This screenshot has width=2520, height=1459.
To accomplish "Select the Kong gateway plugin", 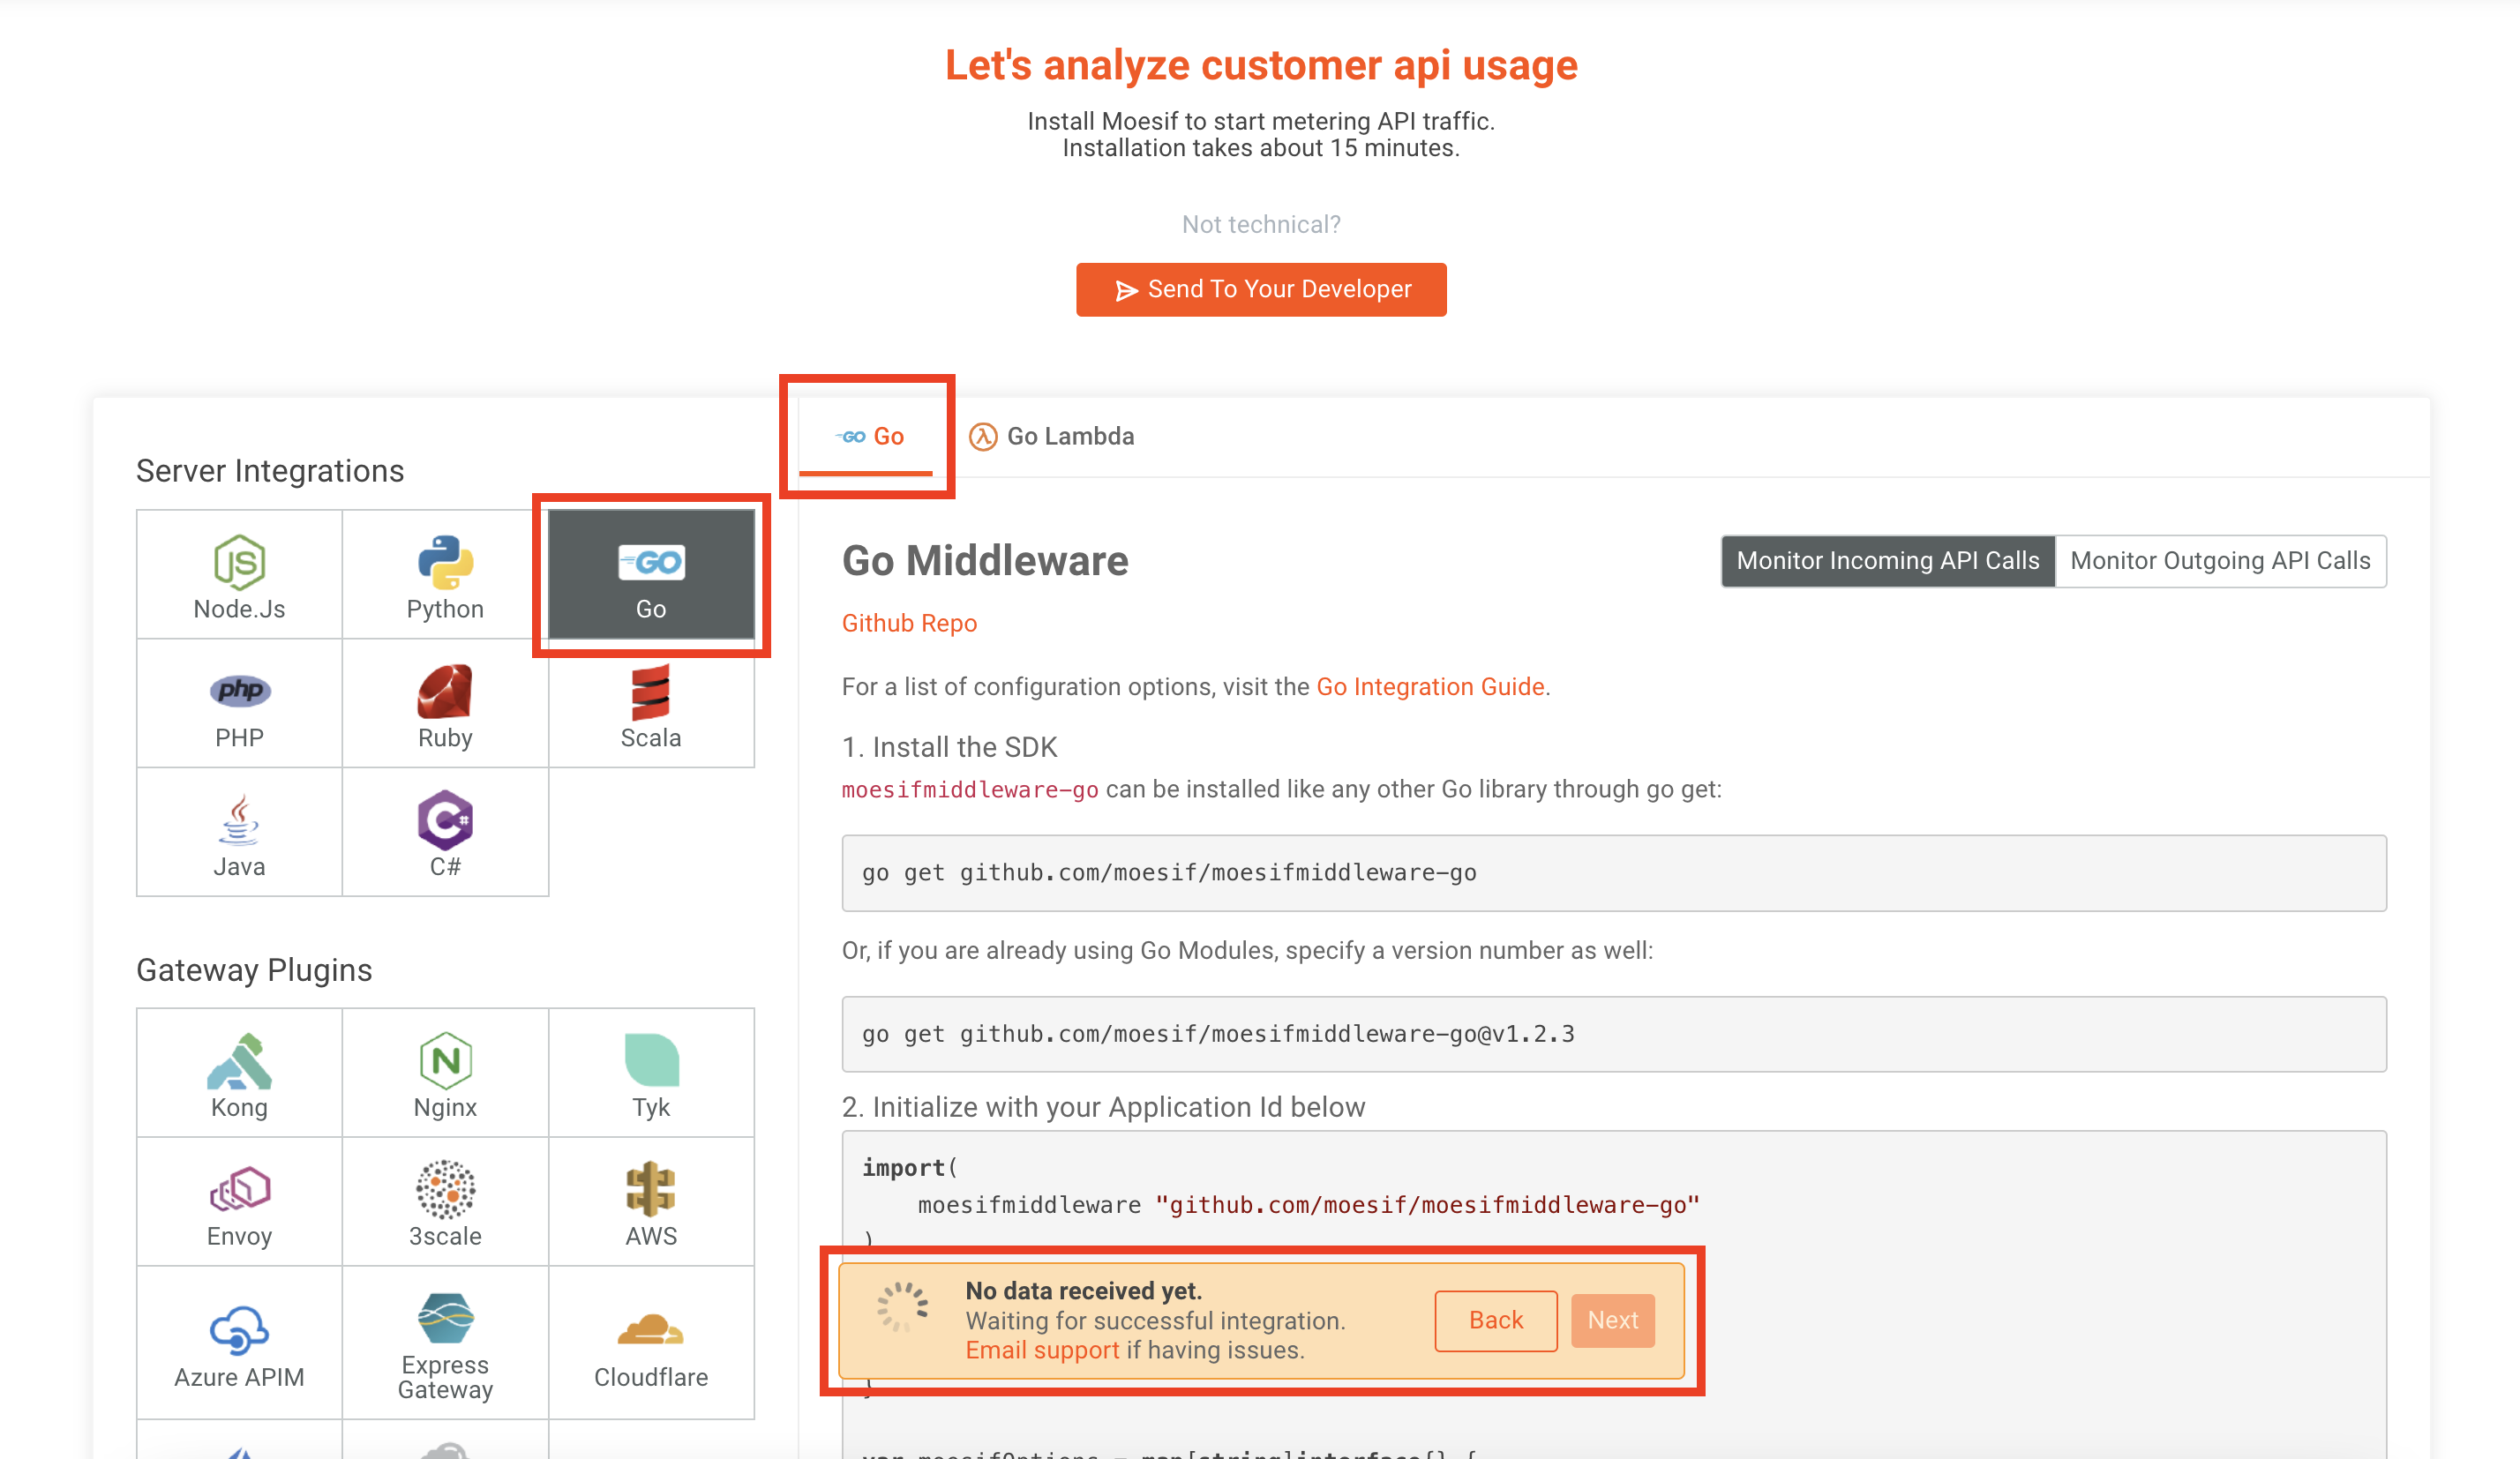I will click(239, 1073).
